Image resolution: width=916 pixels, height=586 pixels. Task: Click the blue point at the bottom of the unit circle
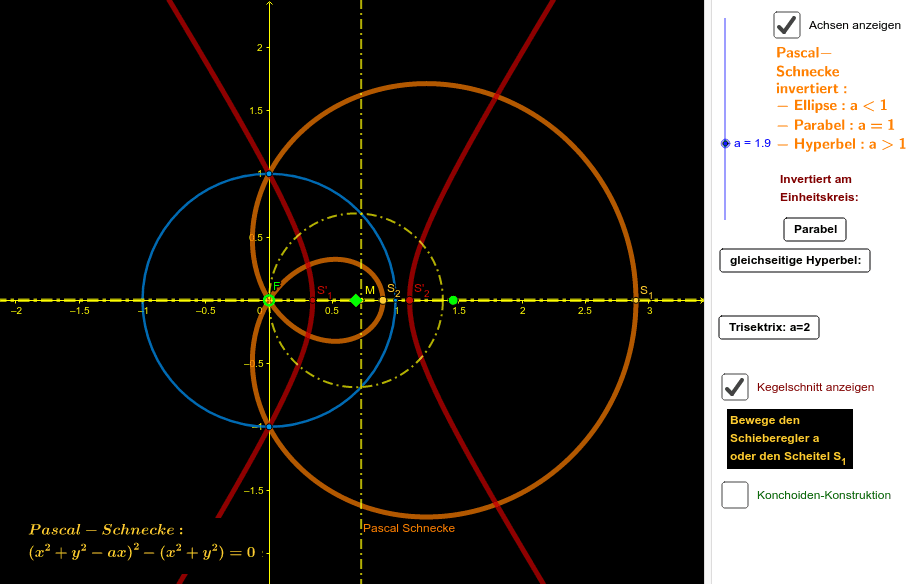pyautogui.click(x=269, y=427)
